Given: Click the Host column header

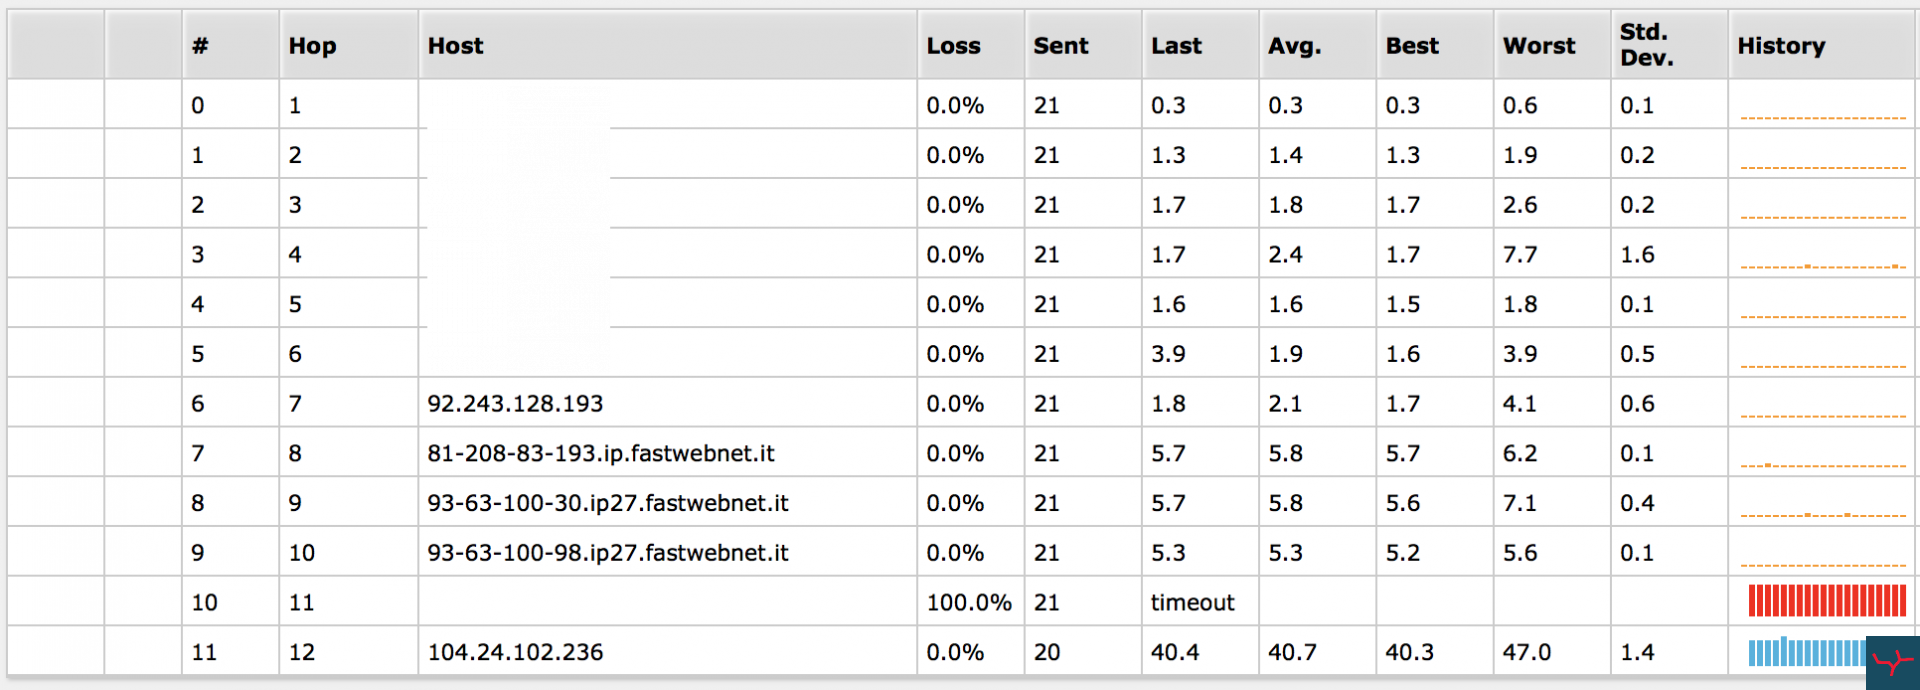Looking at the screenshot, I should [455, 46].
